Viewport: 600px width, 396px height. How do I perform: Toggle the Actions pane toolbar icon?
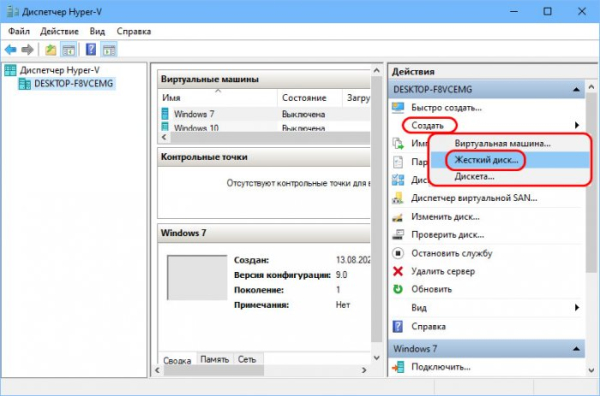(x=109, y=49)
